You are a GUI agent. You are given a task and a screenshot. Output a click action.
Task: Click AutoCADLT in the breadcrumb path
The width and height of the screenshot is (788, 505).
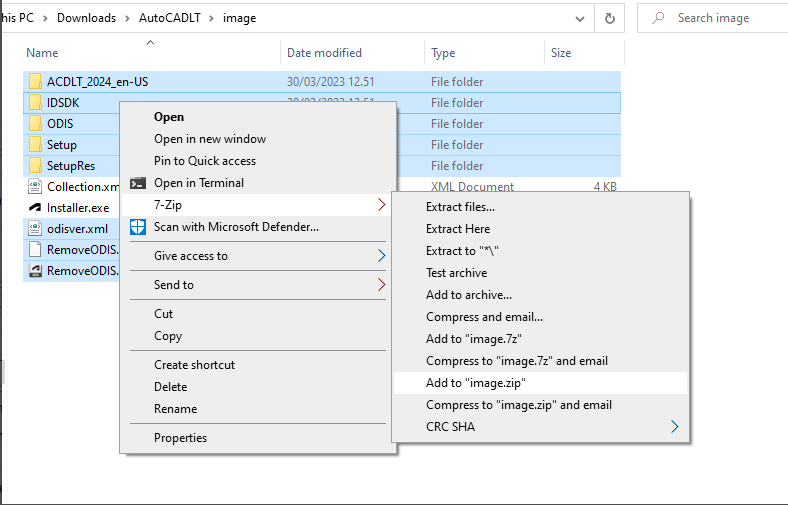[169, 18]
